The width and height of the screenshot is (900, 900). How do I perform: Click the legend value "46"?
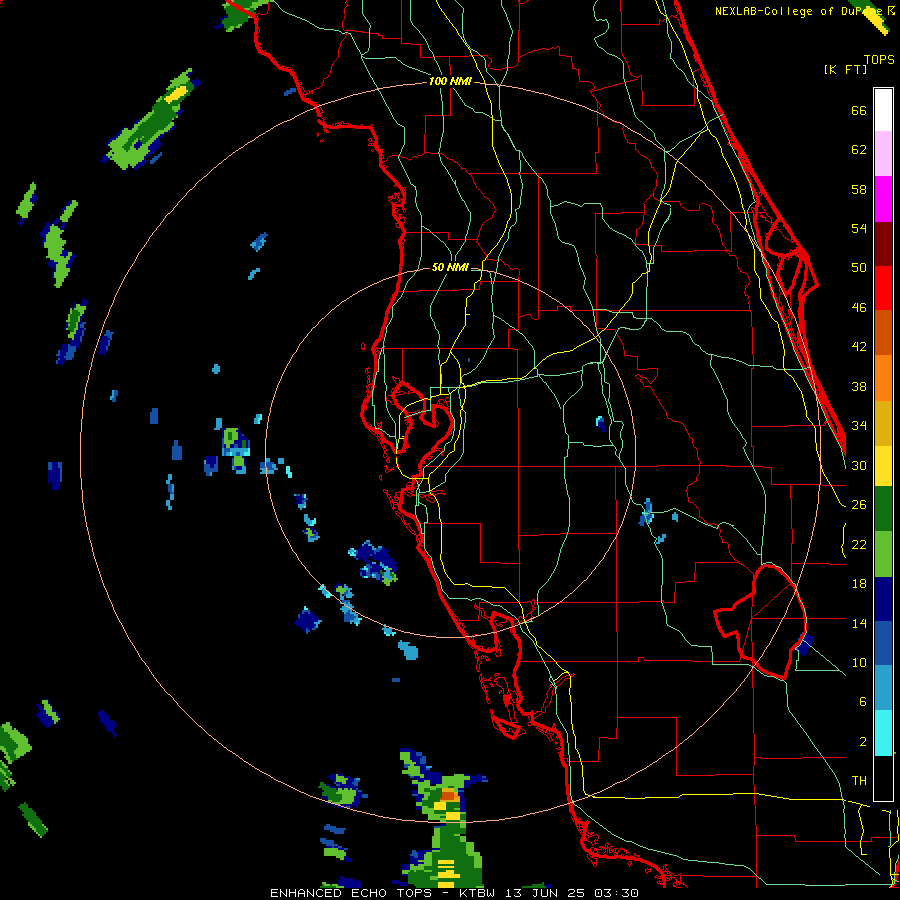(x=859, y=307)
